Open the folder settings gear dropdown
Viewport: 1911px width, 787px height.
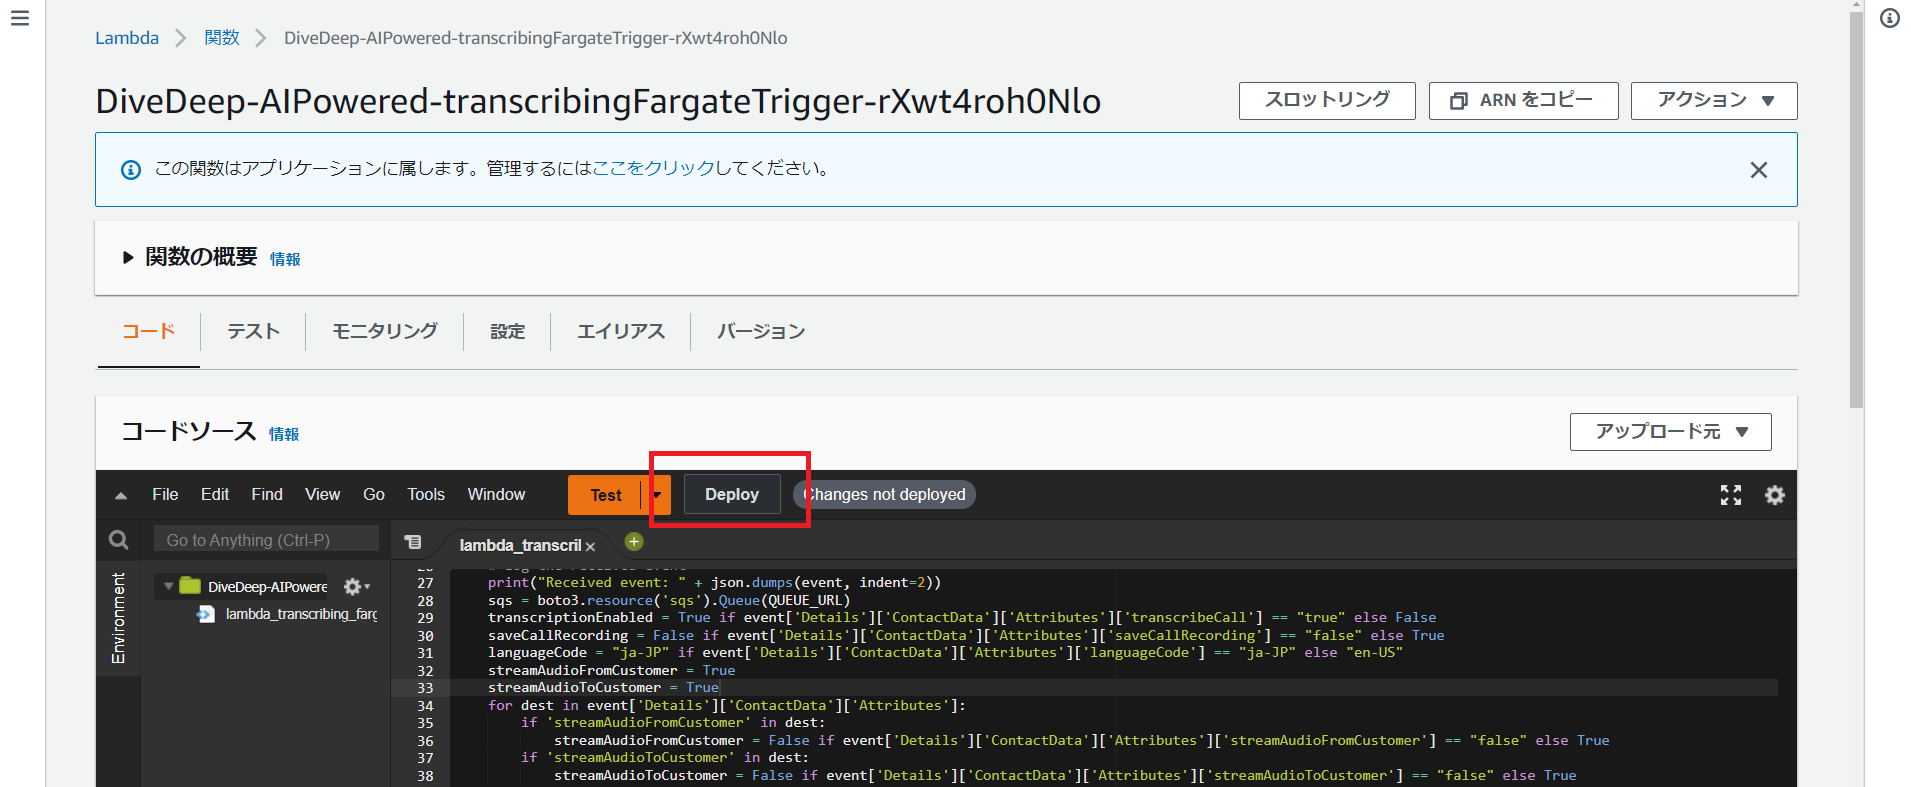pos(356,586)
